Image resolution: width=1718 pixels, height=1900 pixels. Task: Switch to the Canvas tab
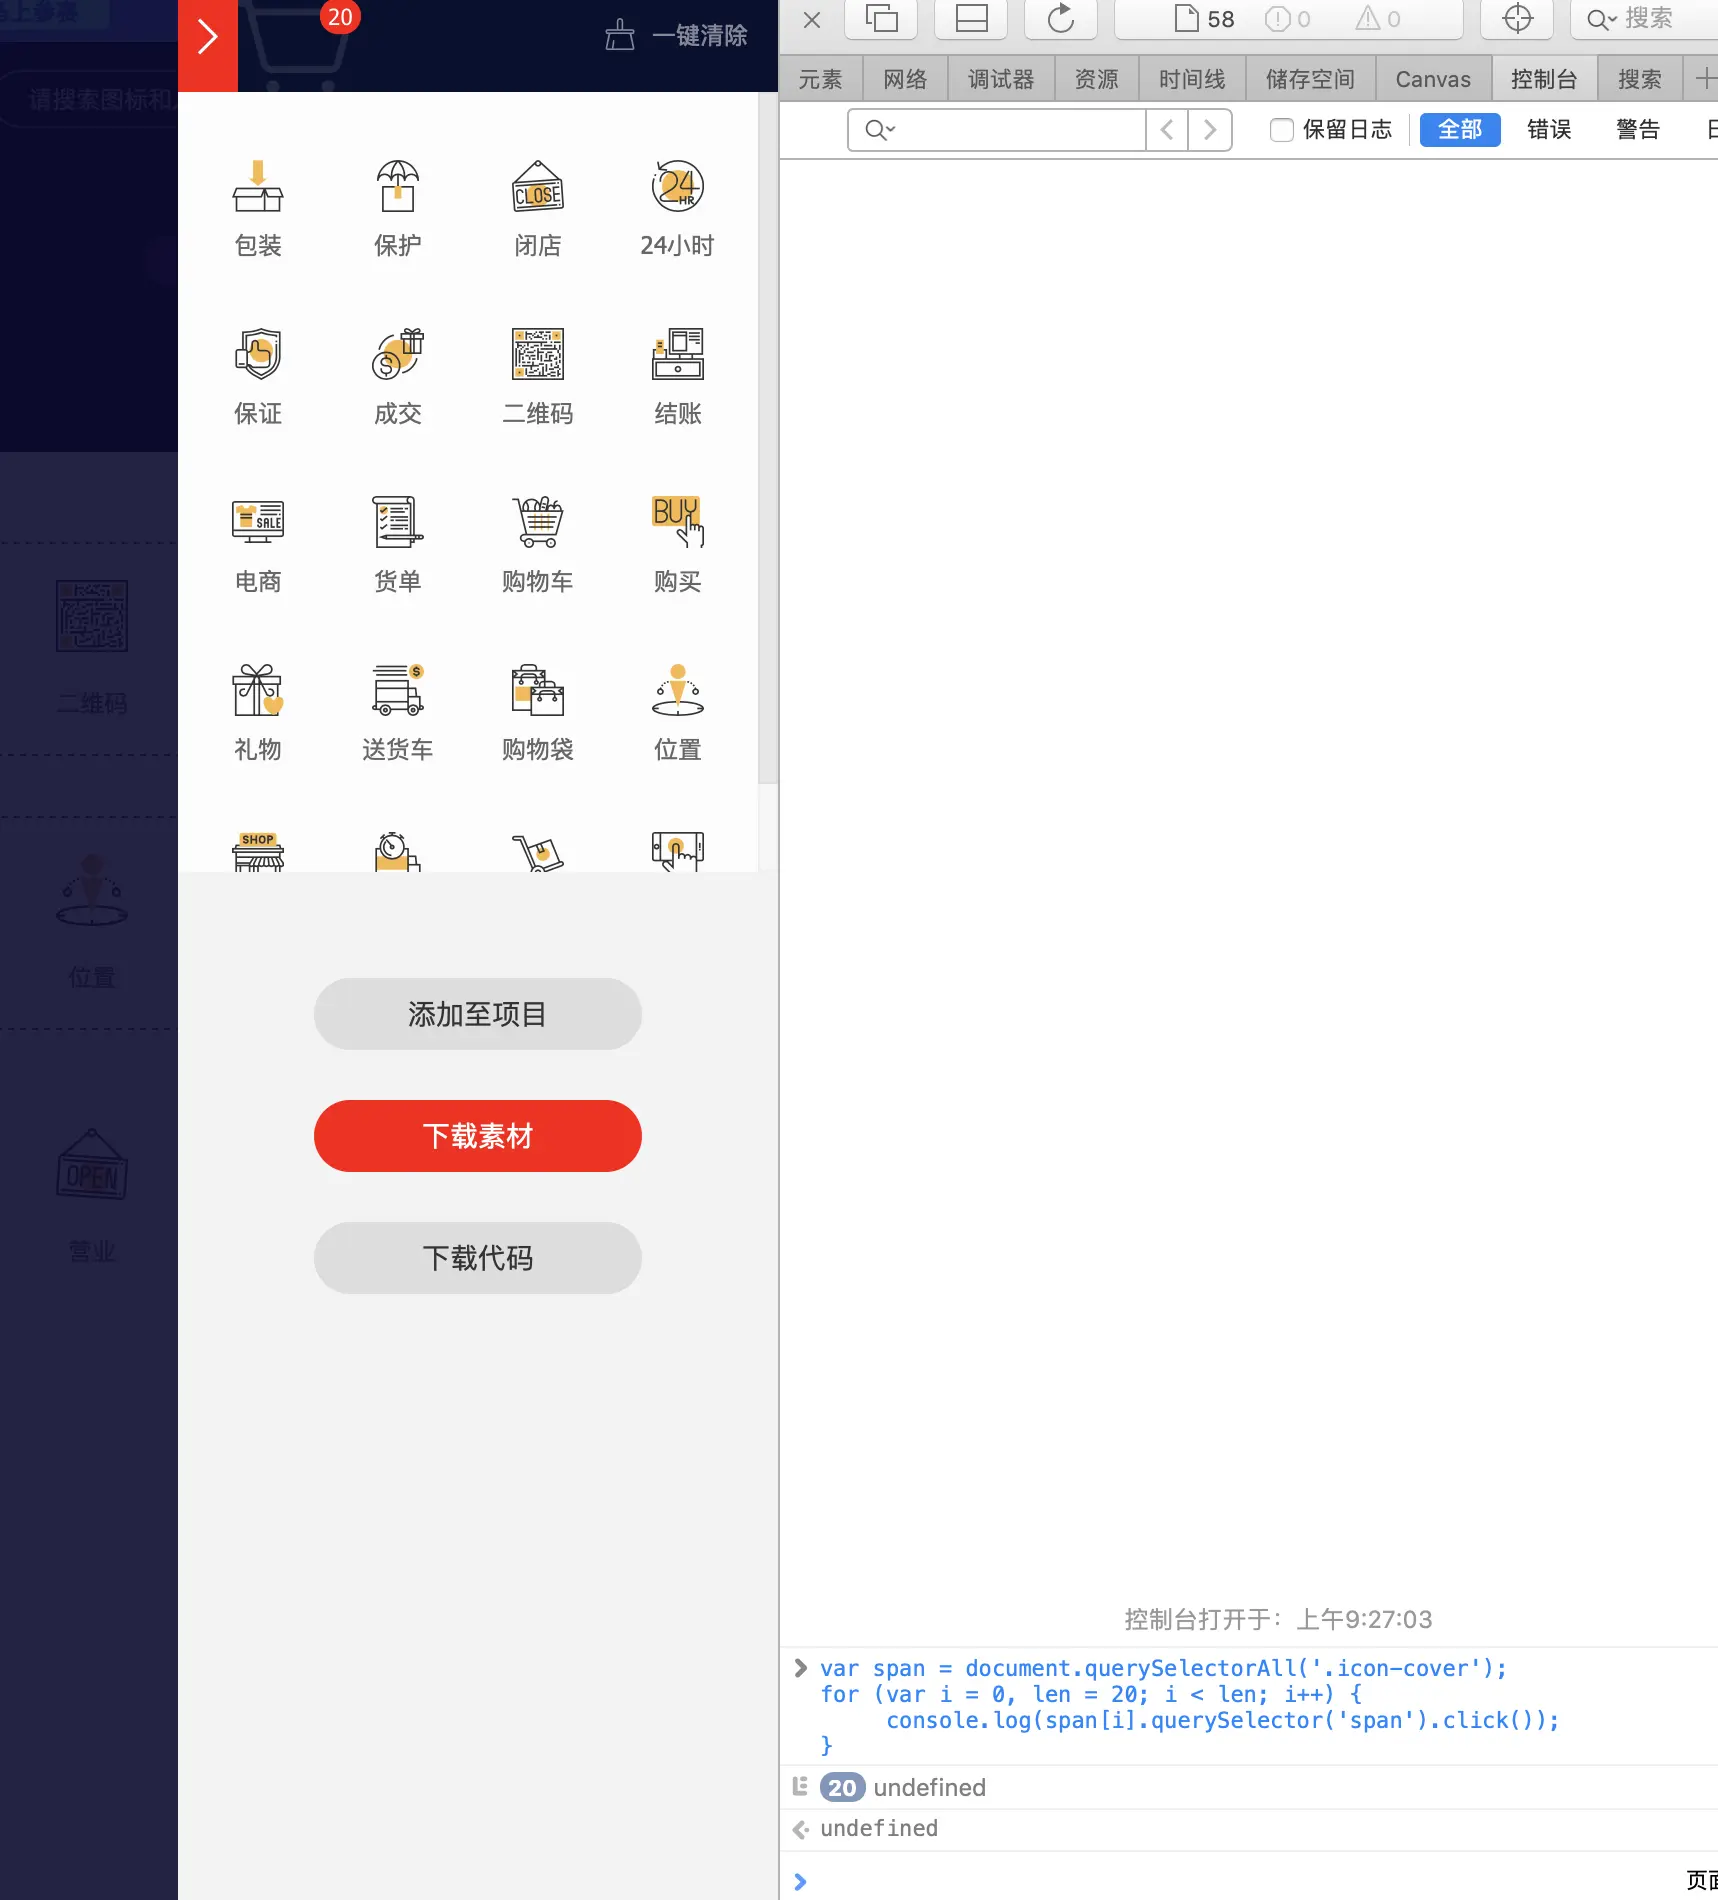(x=1433, y=79)
